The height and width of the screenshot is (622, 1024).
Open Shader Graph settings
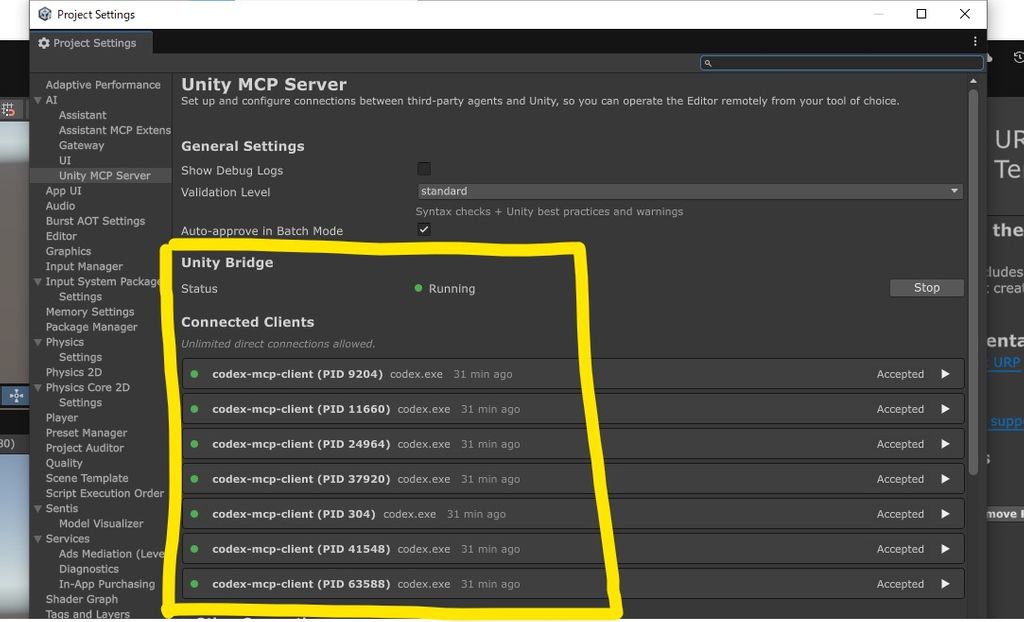point(82,599)
